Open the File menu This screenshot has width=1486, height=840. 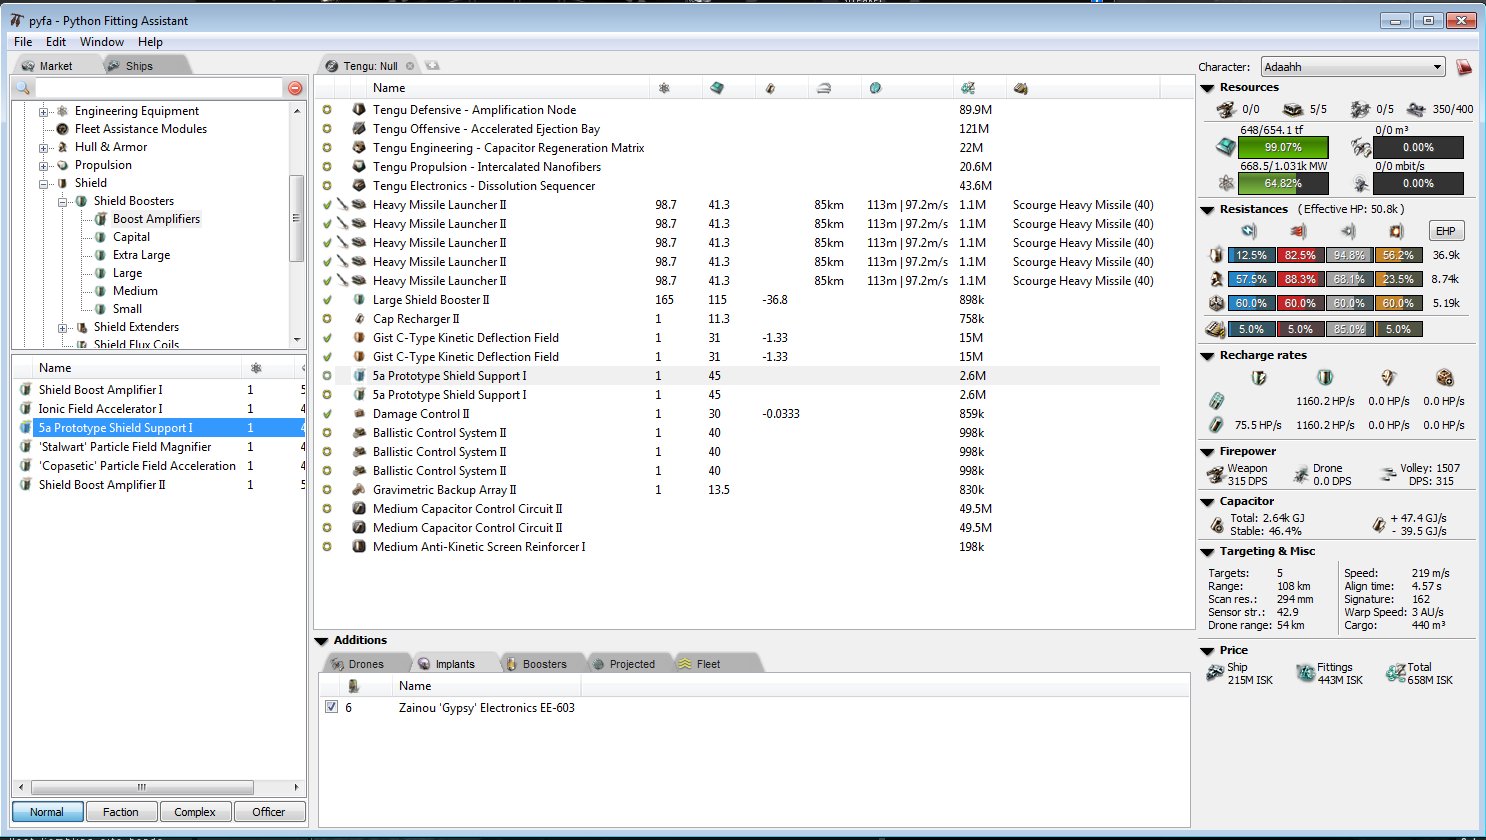pos(23,42)
